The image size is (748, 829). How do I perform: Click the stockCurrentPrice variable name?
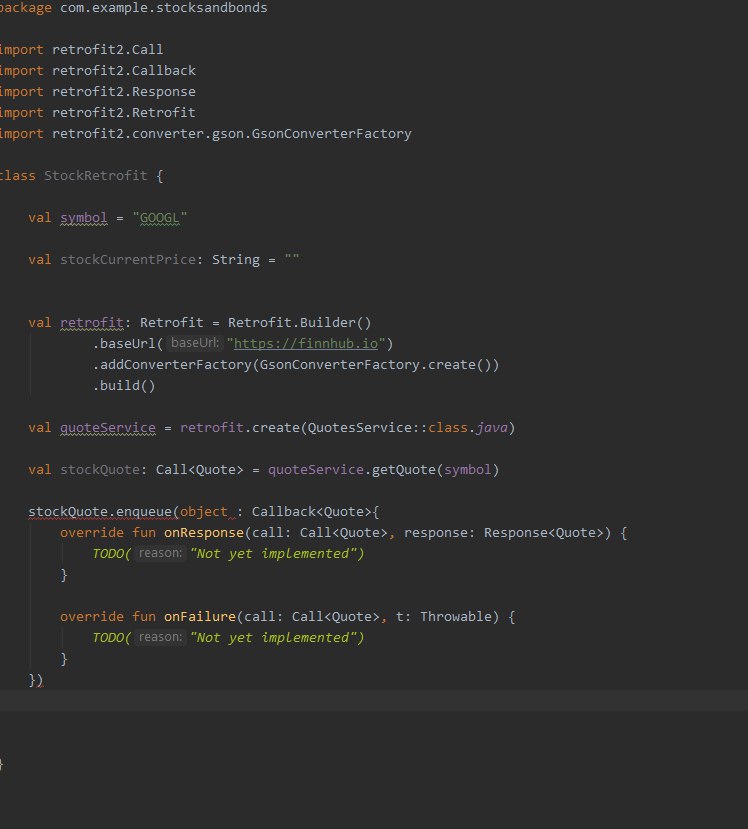[x=127, y=260]
